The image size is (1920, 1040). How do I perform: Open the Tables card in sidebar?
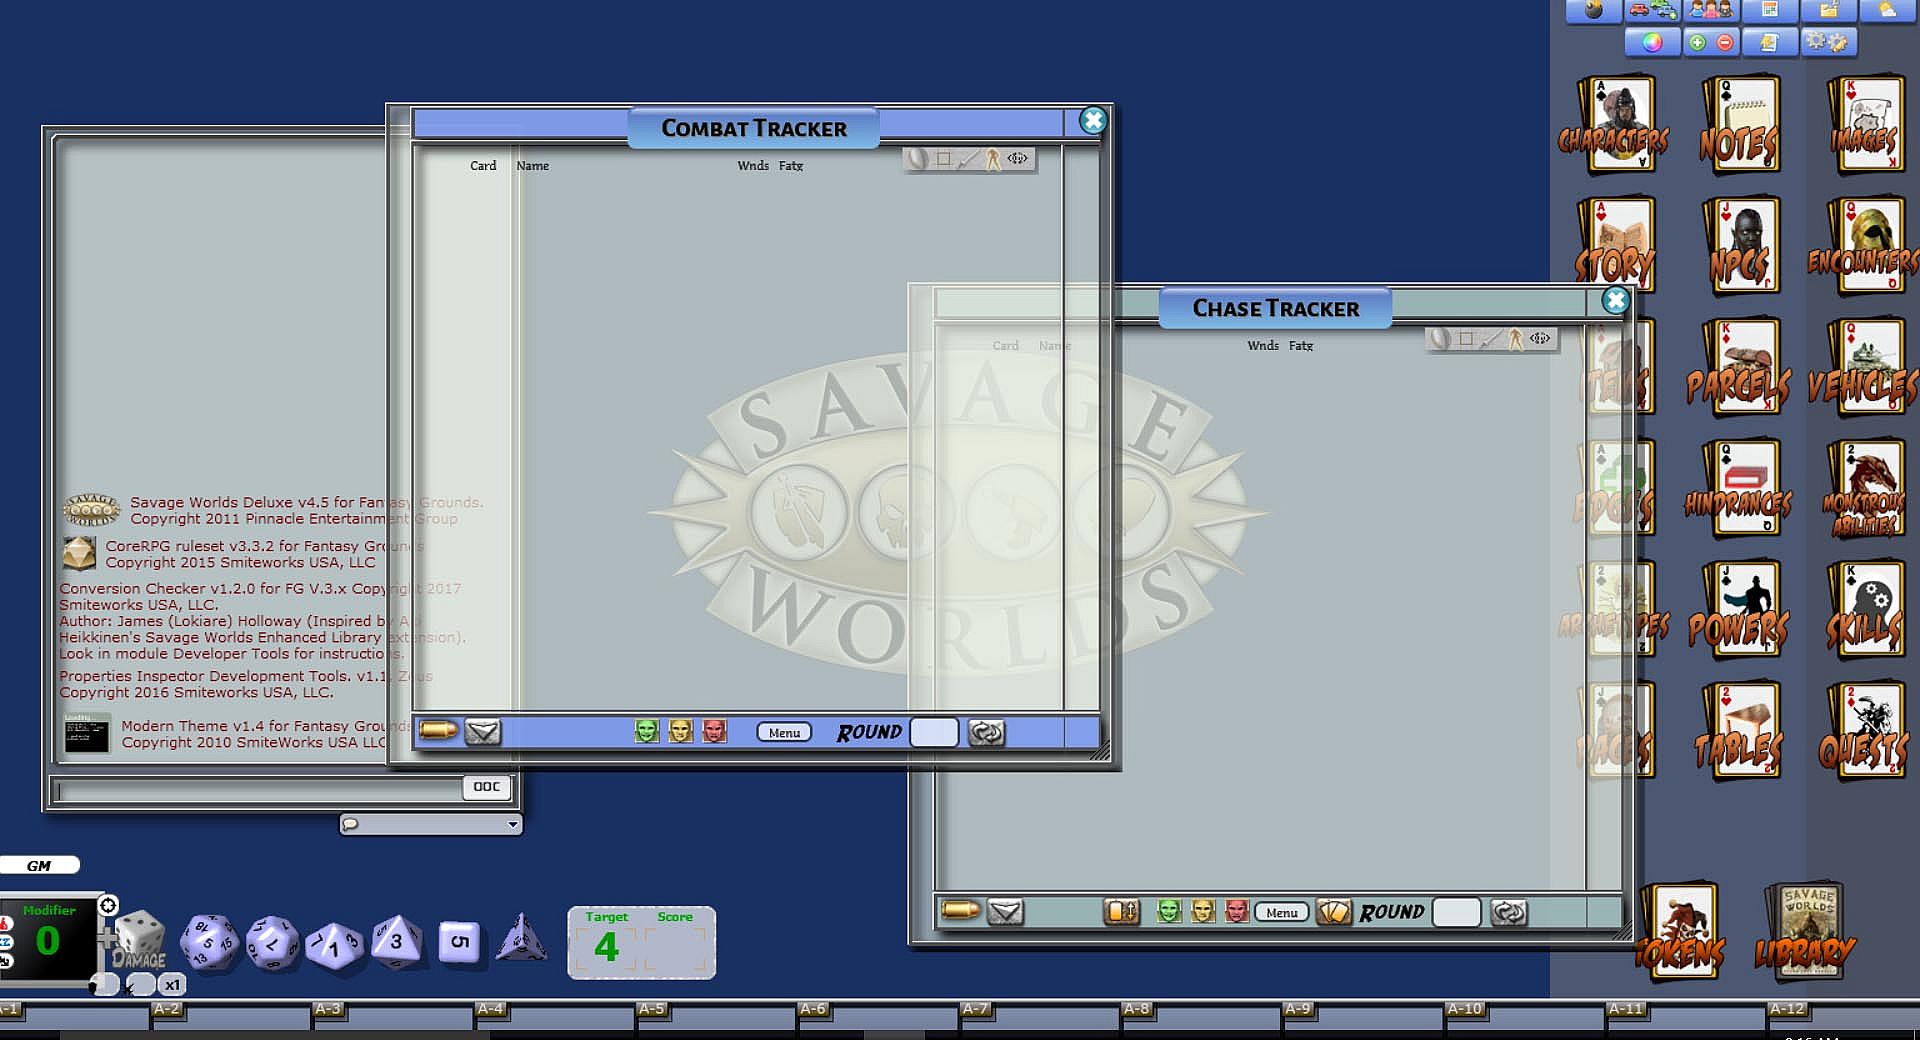point(1740,732)
